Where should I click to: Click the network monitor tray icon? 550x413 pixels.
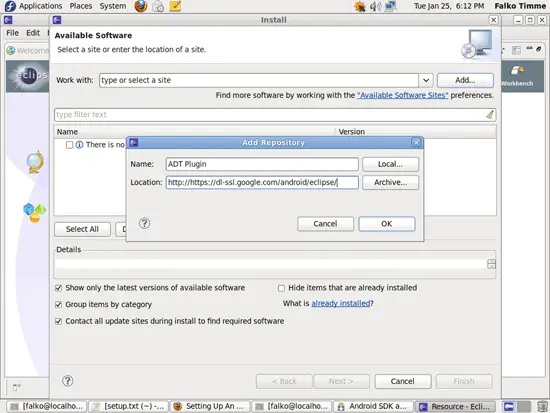[x=390, y=6]
